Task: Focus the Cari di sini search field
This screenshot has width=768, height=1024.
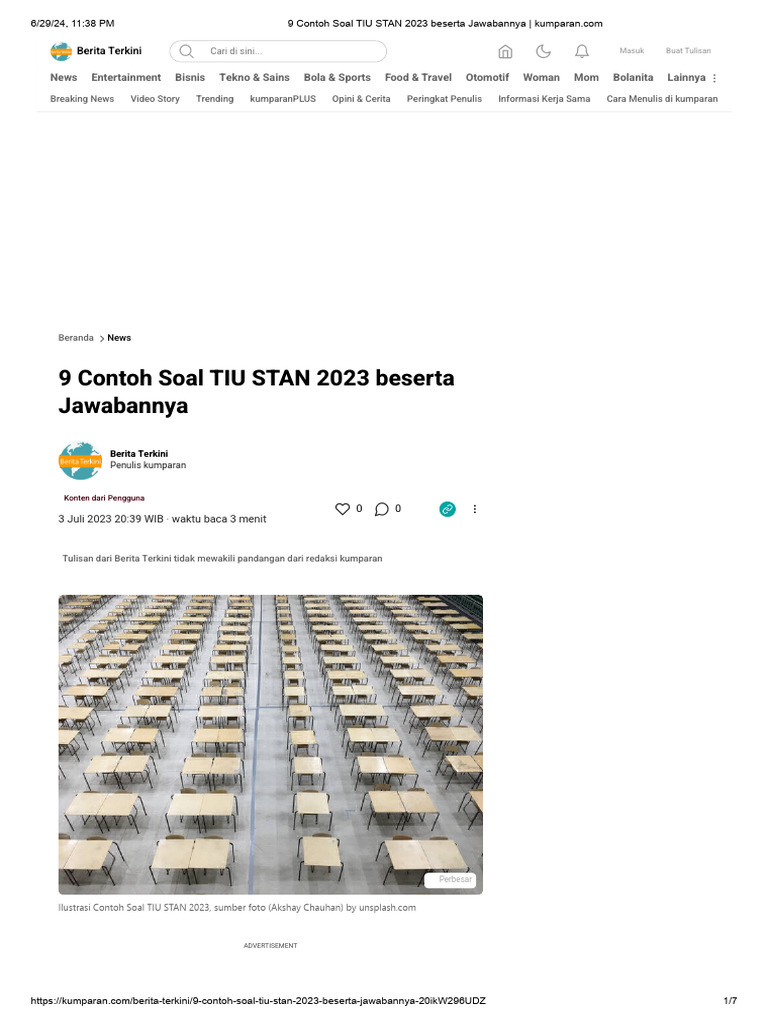Action: [278, 51]
